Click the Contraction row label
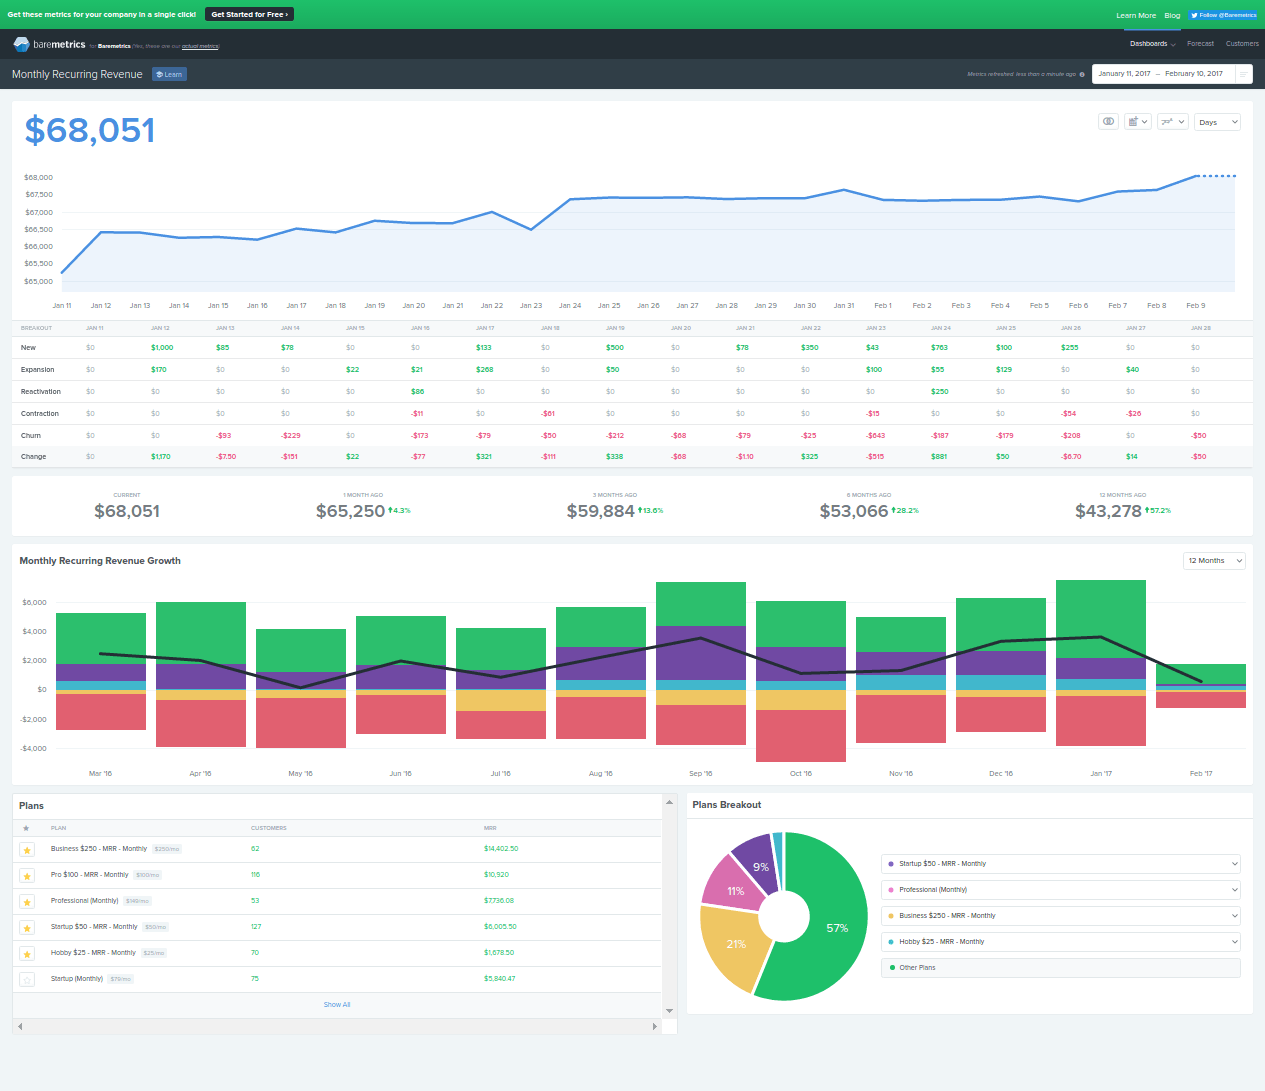Viewport: 1265px width, 1091px height. point(40,414)
